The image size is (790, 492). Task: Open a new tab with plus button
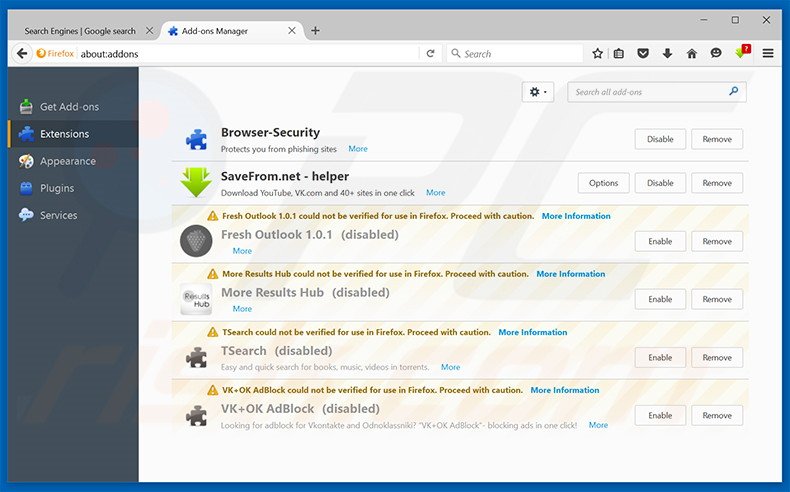(316, 31)
